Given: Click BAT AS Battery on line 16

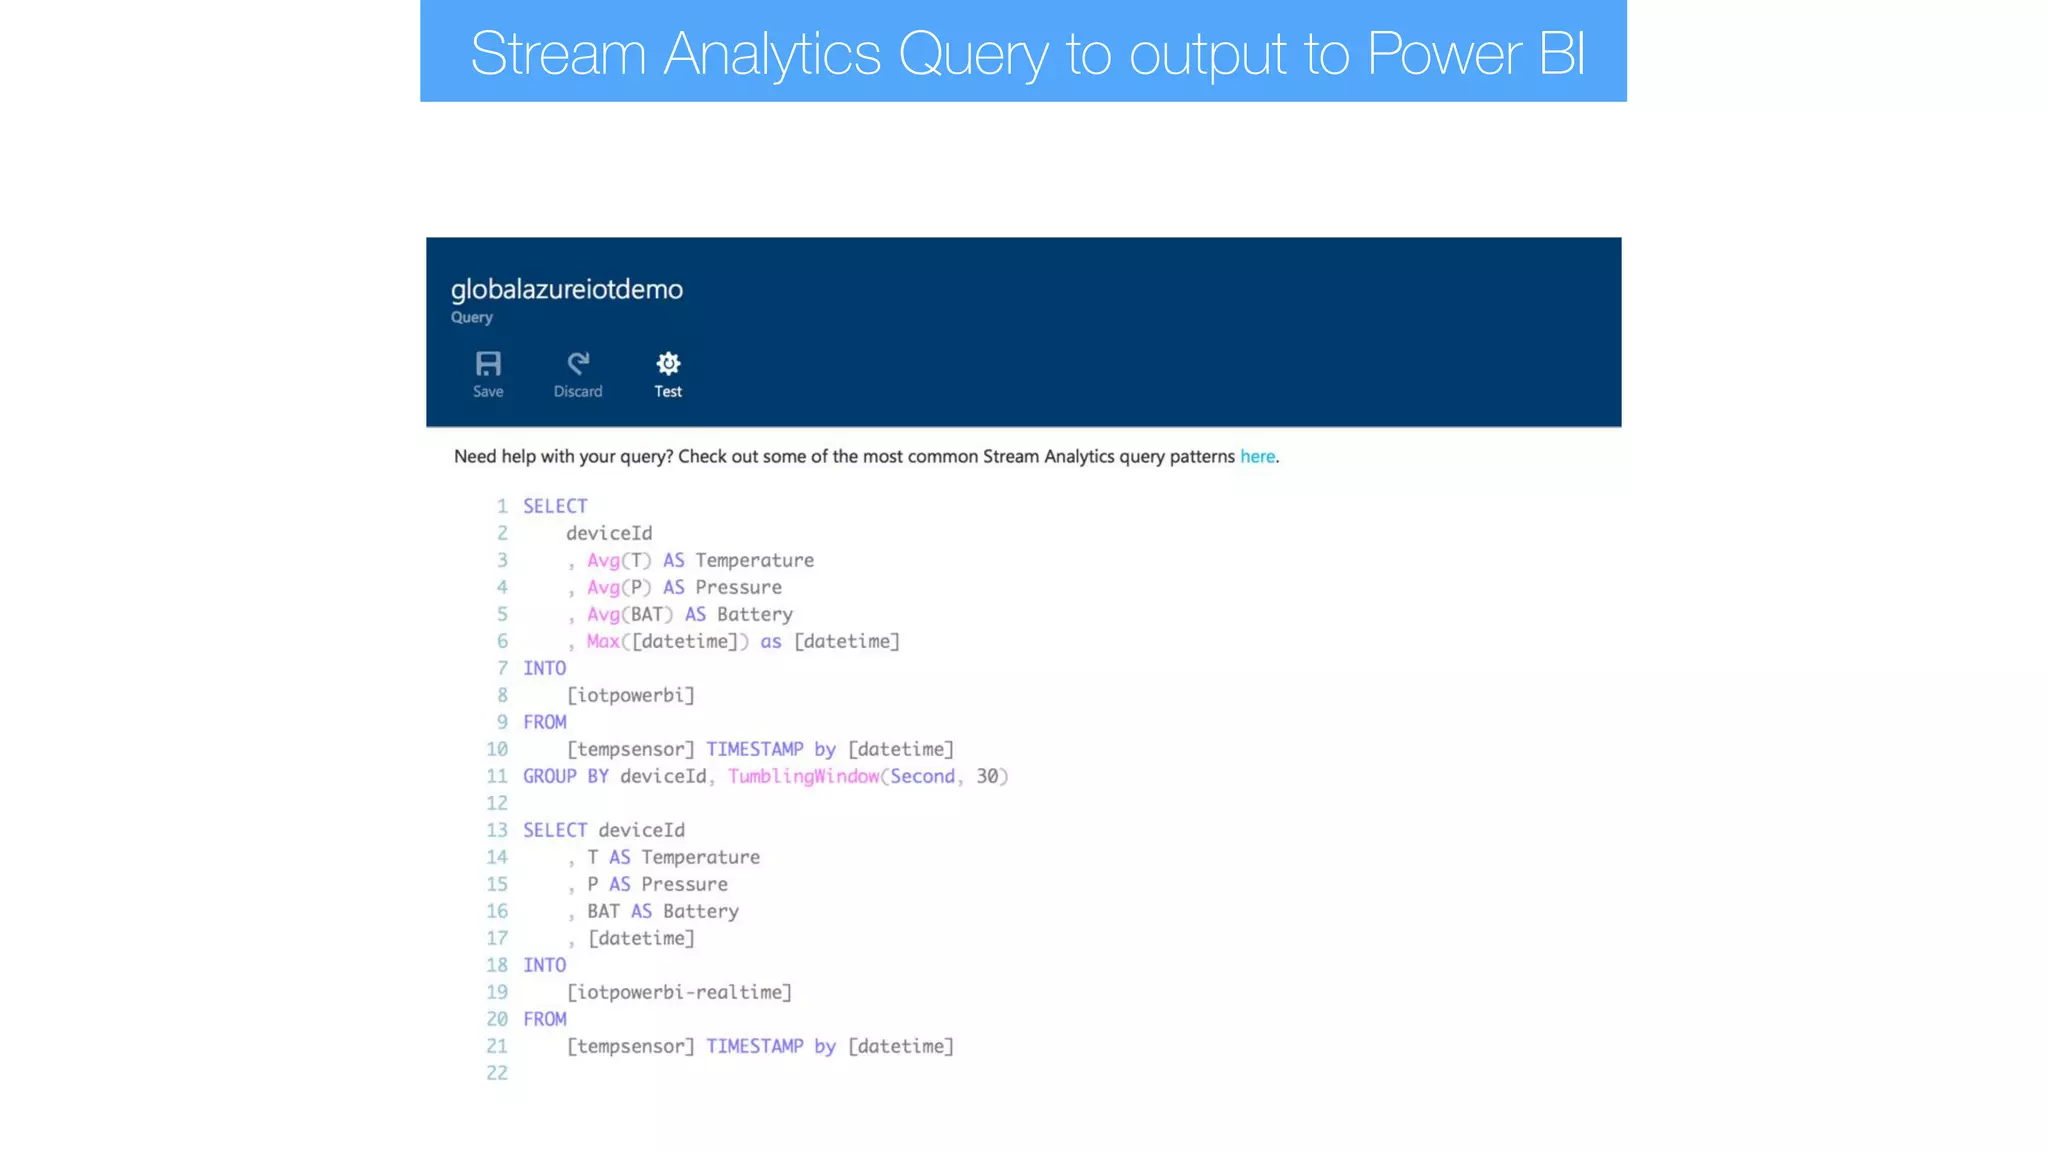Looking at the screenshot, I should pos(663,911).
